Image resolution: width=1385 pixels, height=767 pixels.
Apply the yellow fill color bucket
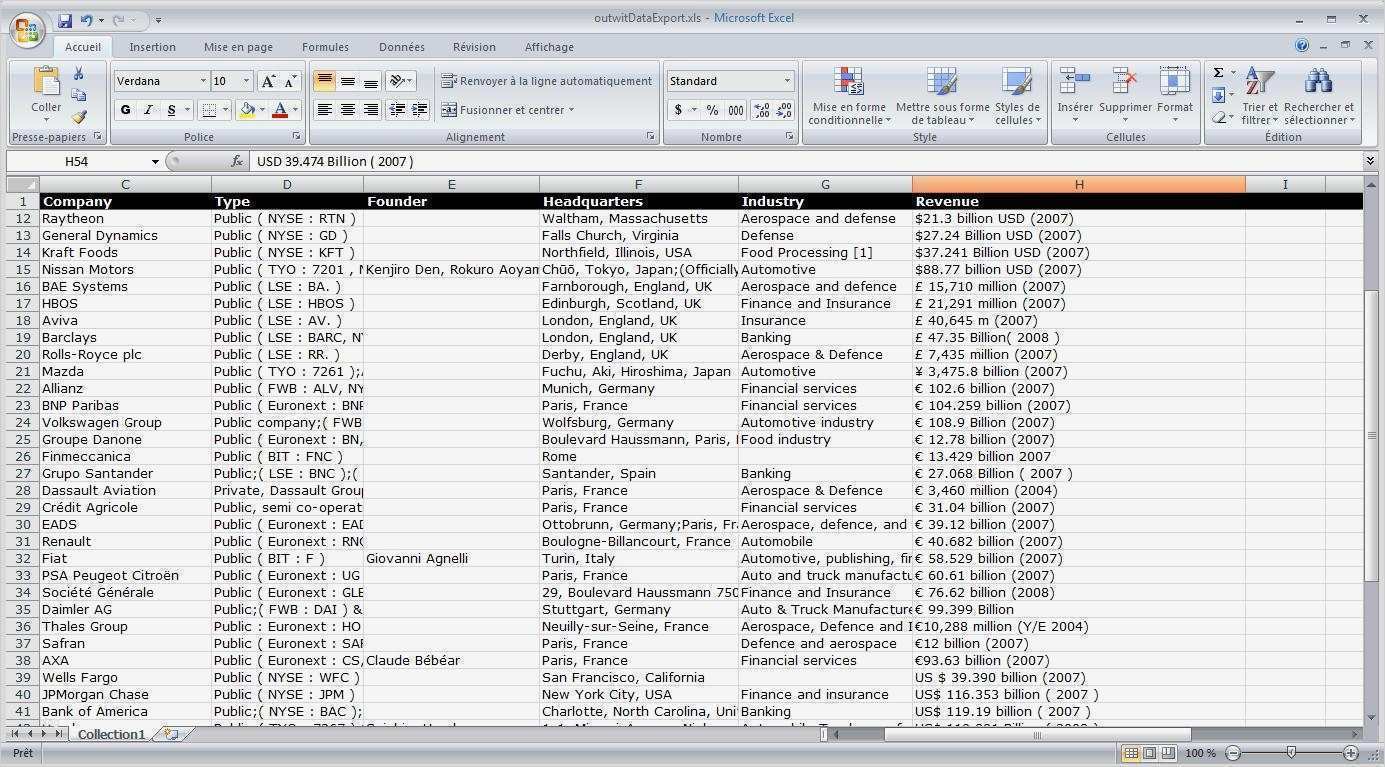pos(246,110)
